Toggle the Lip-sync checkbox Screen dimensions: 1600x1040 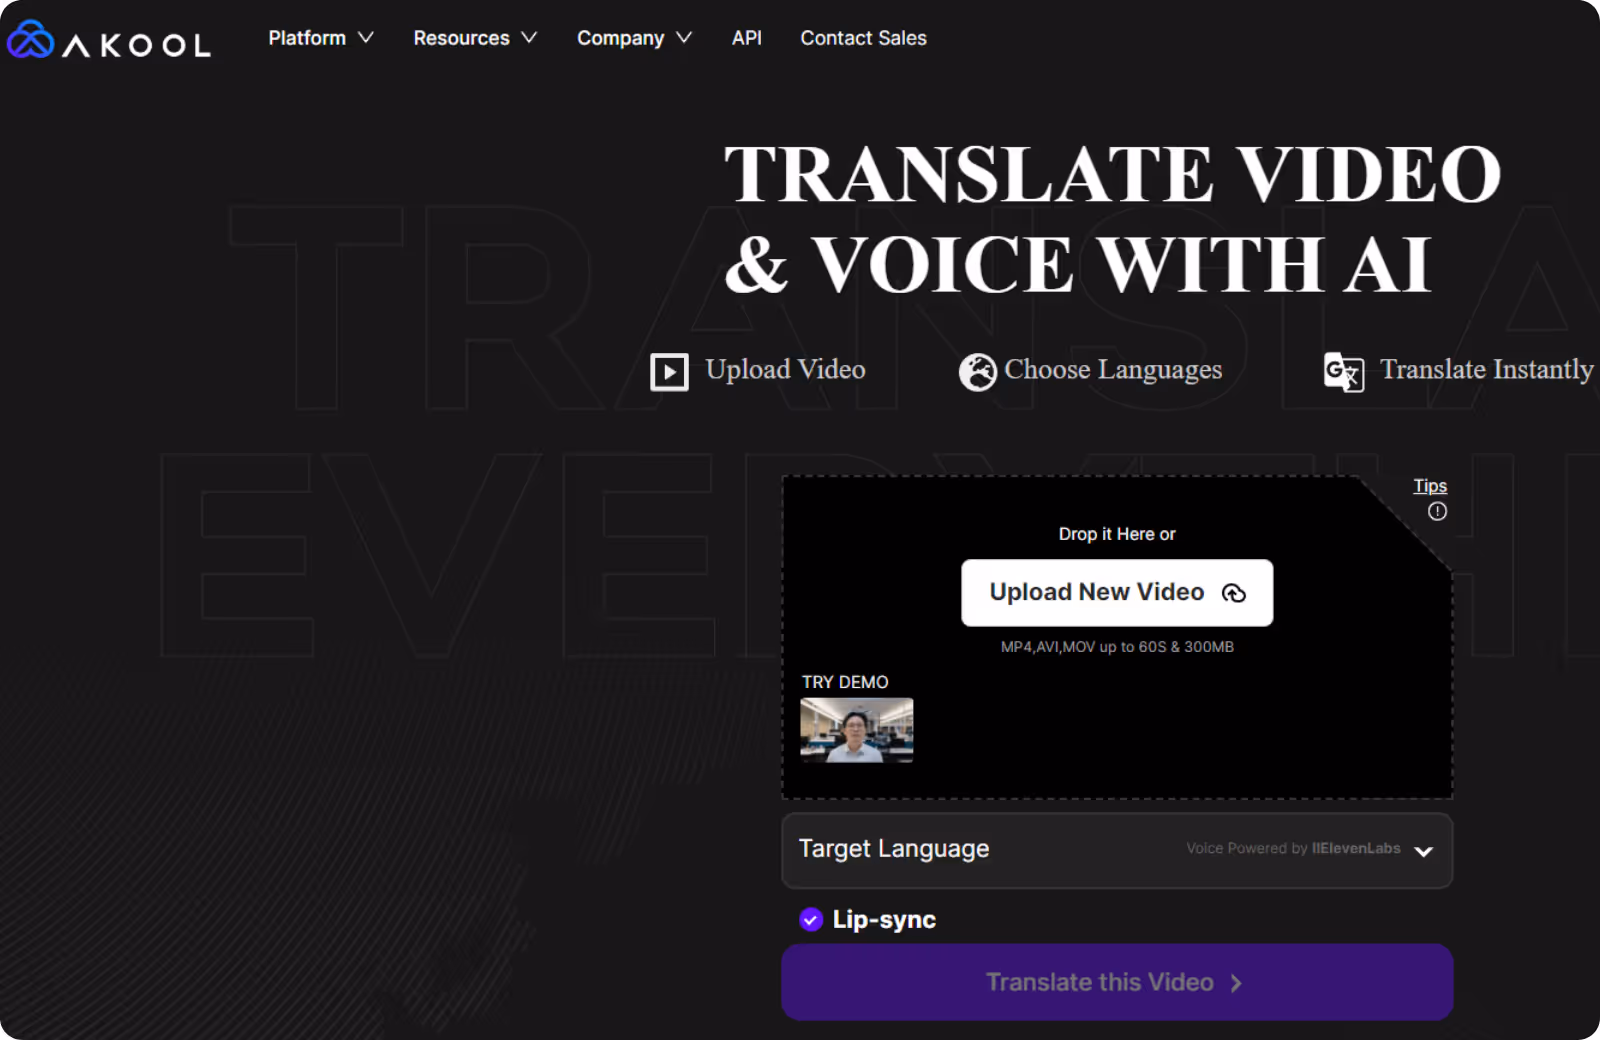[x=811, y=919]
